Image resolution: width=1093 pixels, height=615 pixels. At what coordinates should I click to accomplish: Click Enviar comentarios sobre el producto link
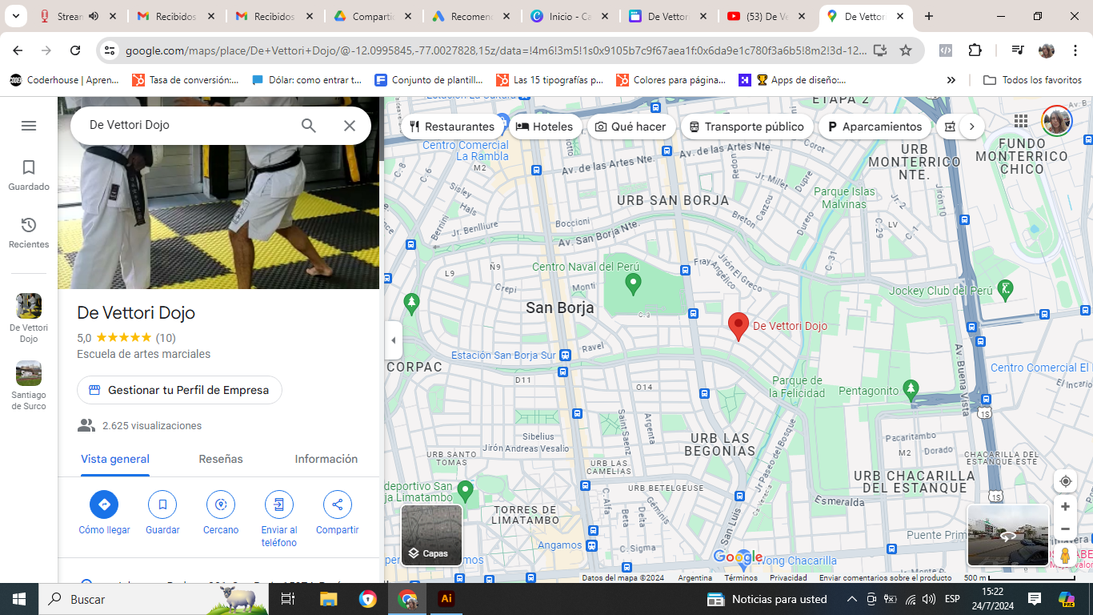point(885,578)
